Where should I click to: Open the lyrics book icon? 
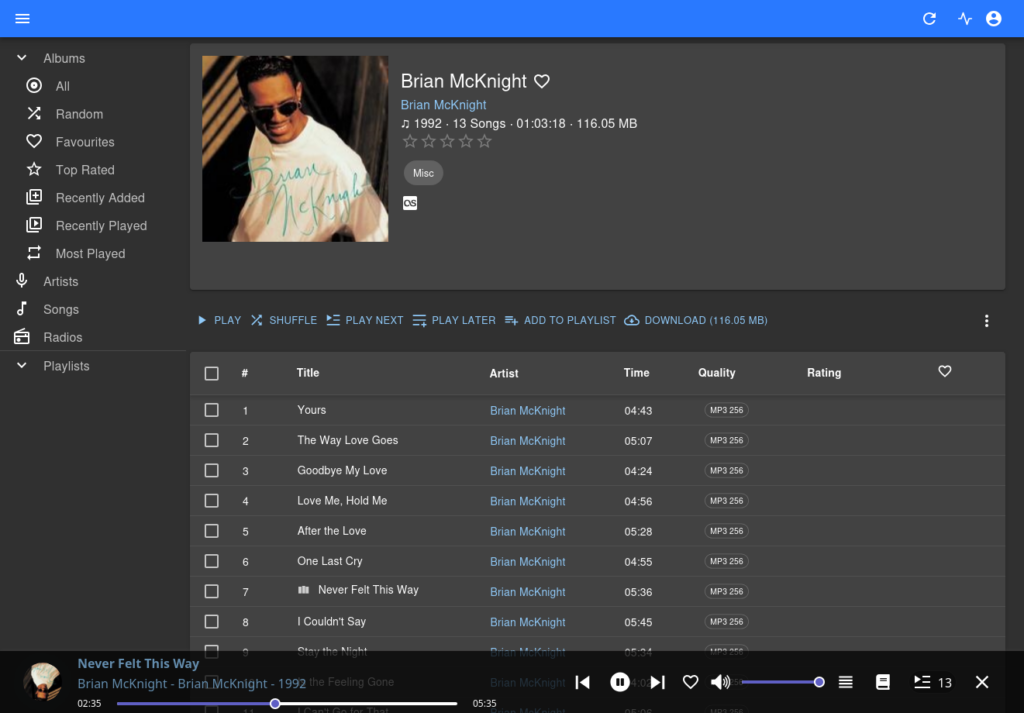point(882,682)
